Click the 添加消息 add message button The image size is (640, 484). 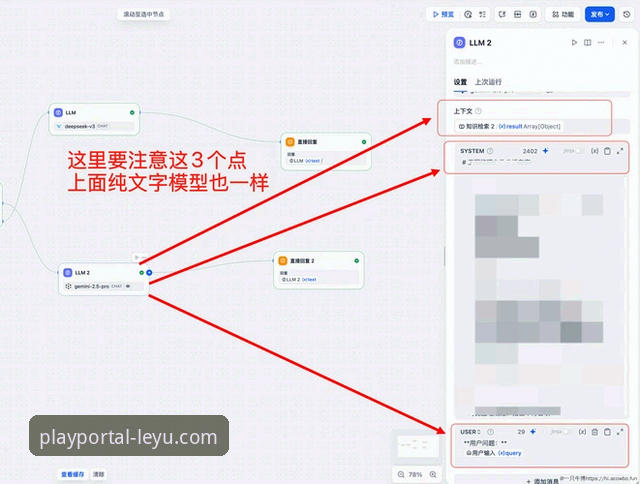pyautogui.click(x=543, y=481)
